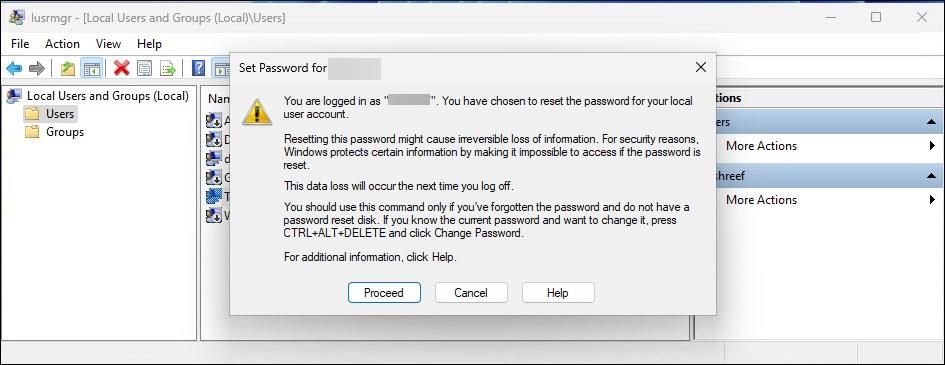The width and height of the screenshot is (945, 365).
Task: Open the Action menu
Action: click(x=62, y=44)
